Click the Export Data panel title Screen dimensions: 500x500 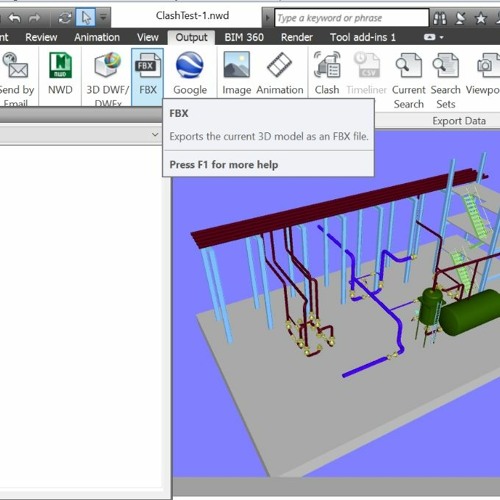click(x=459, y=121)
